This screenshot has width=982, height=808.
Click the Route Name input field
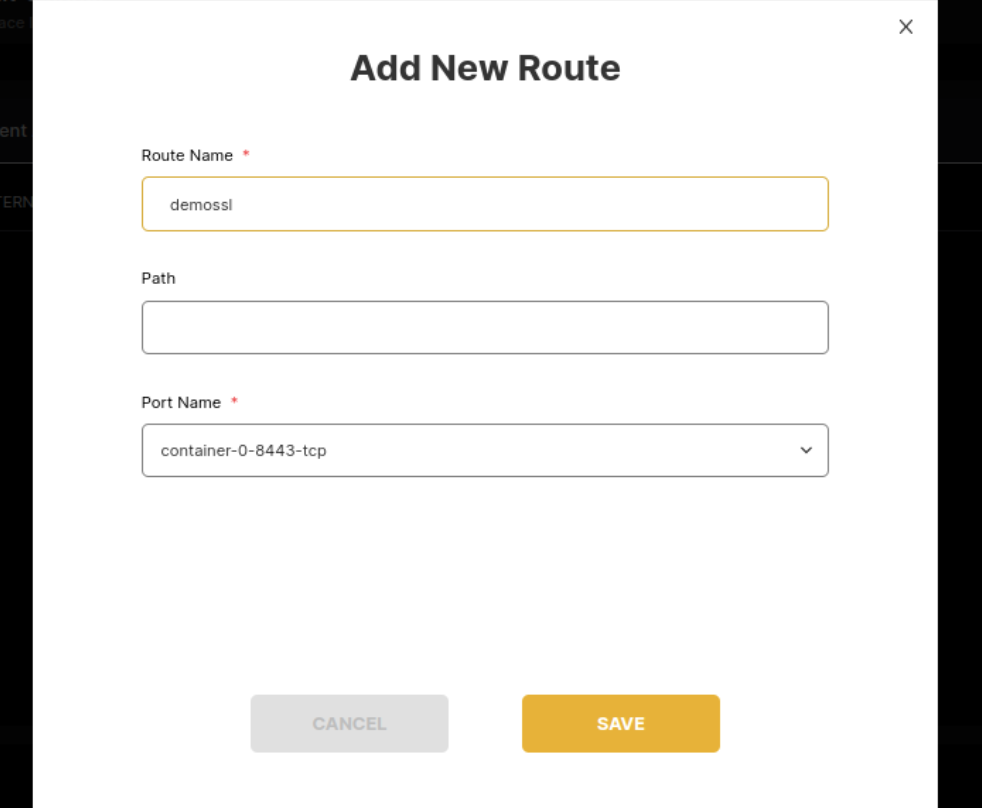485,204
